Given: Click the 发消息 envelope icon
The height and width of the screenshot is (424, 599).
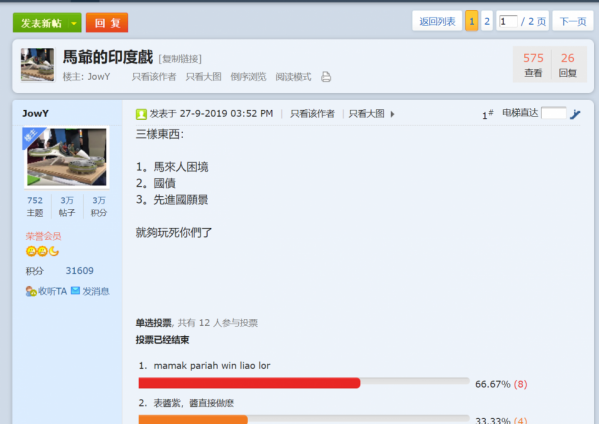Looking at the screenshot, I should pos(76,291).
